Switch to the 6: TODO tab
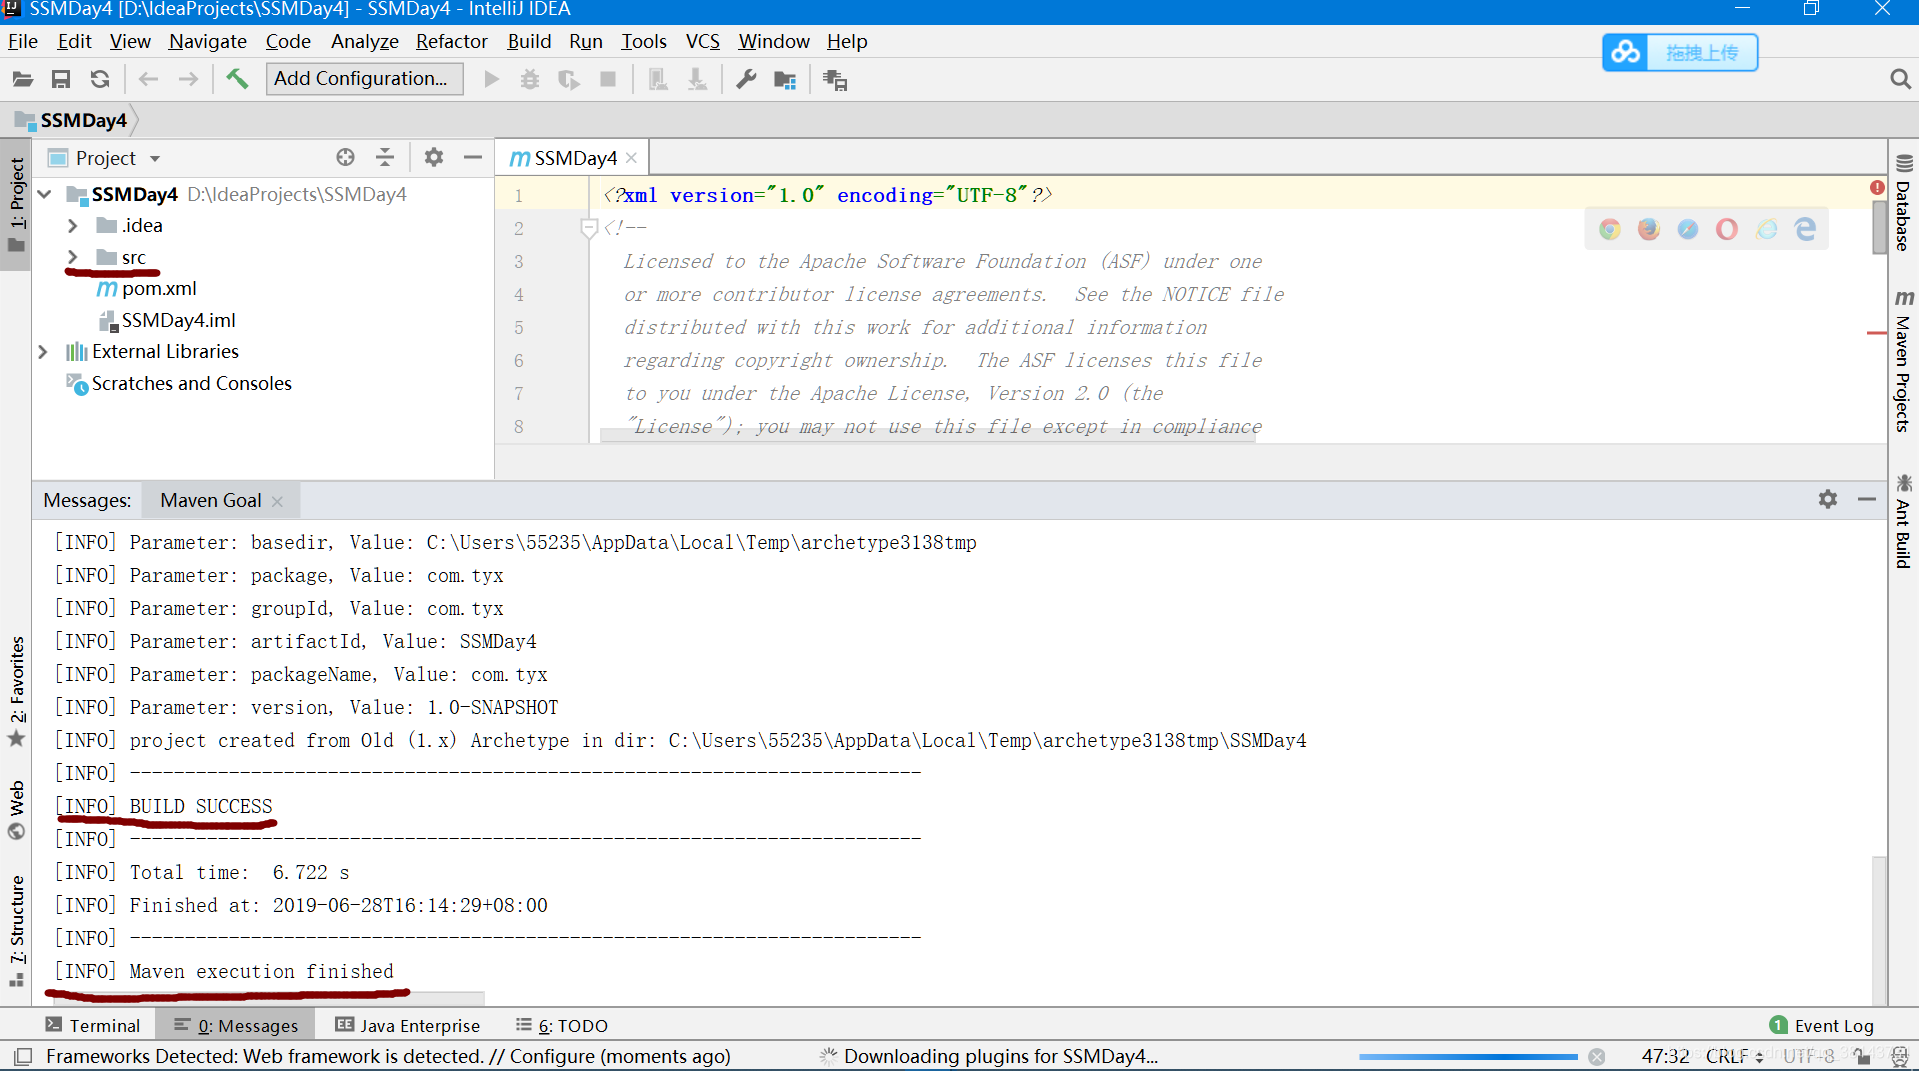 click(562, 1025)
